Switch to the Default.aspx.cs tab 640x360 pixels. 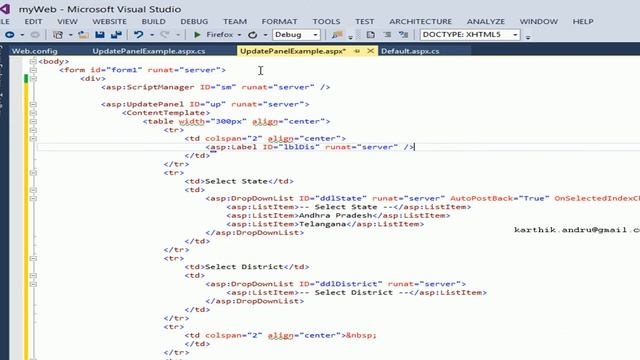[x=410, y=51]
